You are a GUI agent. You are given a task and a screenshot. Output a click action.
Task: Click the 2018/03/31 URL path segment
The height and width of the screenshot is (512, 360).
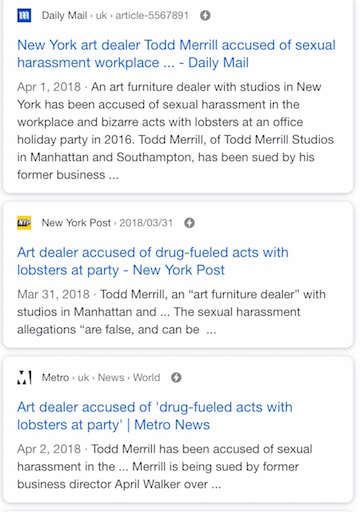coord(146,223)
